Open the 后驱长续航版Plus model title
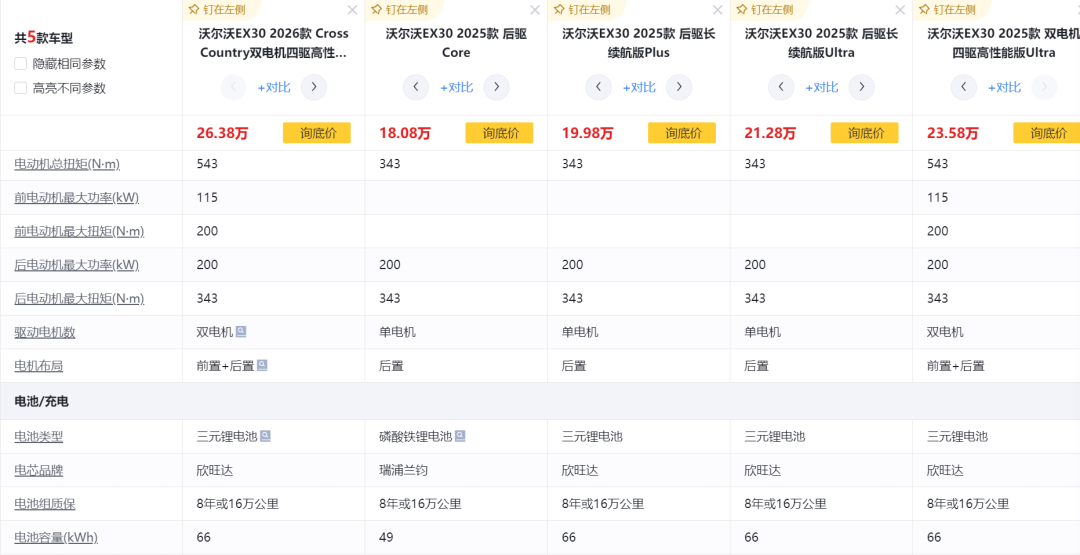This screenshot has width=1080, height=555. pos(638,43)
